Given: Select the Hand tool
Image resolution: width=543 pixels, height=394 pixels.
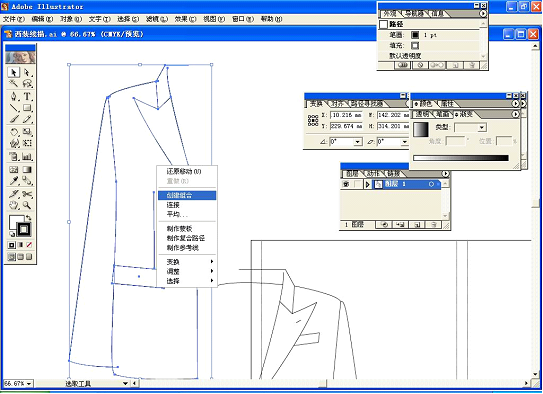Looking at the screenshot, I should [14, 205].
